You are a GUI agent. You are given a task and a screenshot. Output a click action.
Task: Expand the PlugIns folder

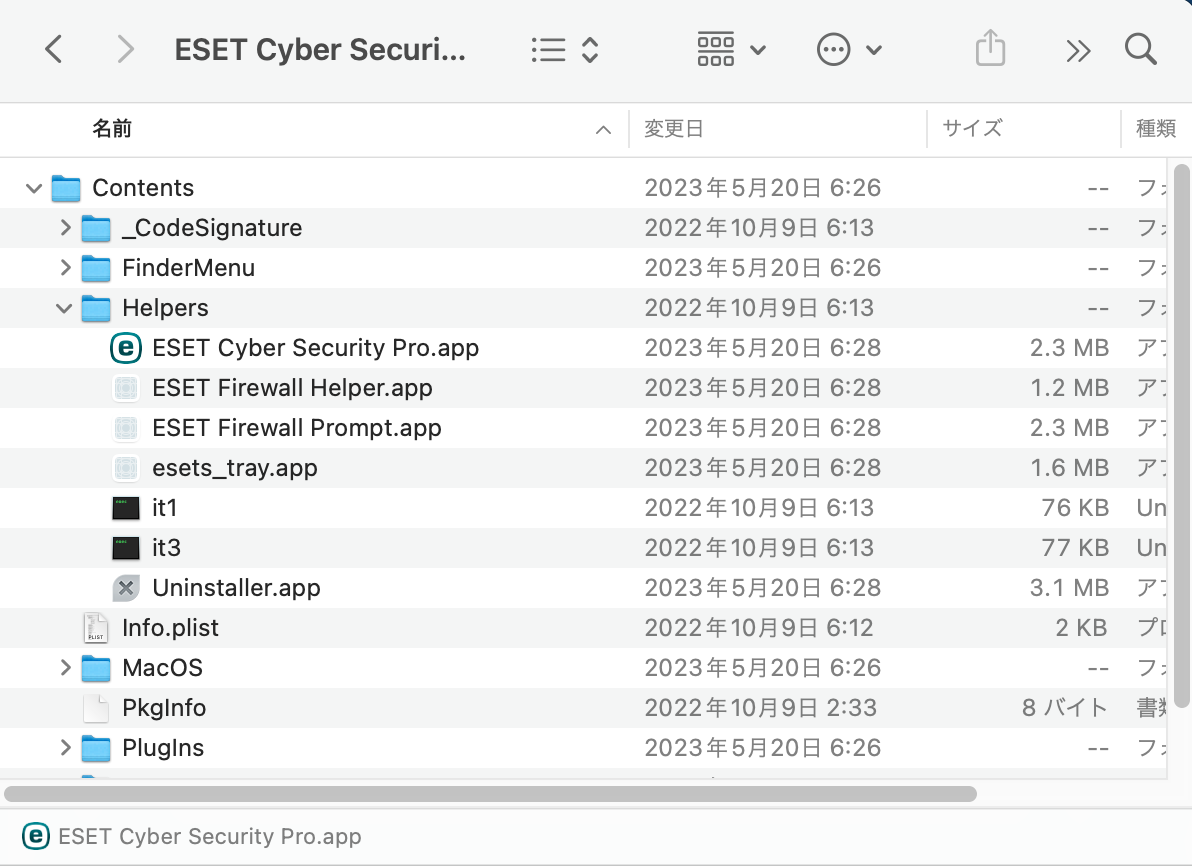(65, 747)
